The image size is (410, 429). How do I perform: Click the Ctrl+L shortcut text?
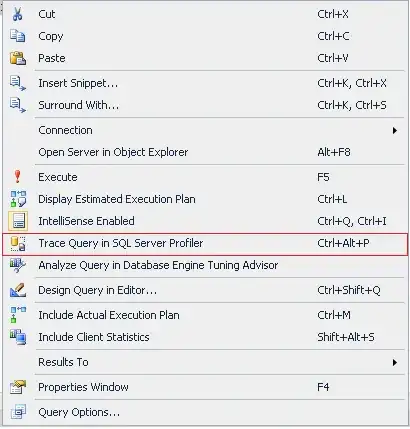click(332, 199)
